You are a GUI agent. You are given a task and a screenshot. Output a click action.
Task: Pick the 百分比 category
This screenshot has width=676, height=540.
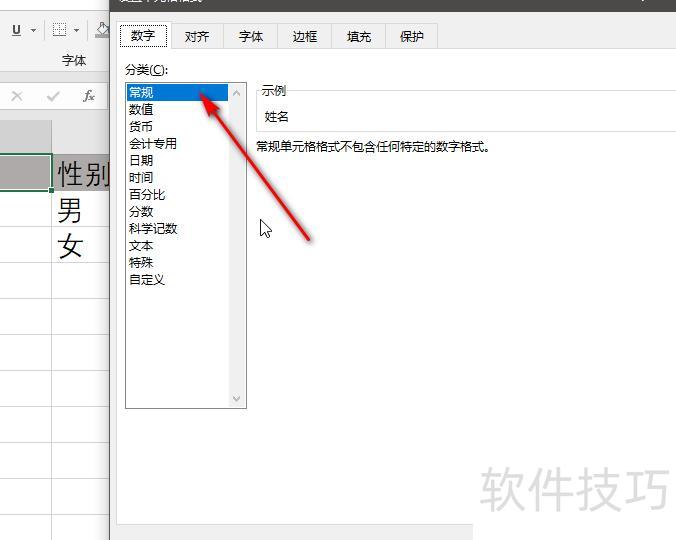177,195
